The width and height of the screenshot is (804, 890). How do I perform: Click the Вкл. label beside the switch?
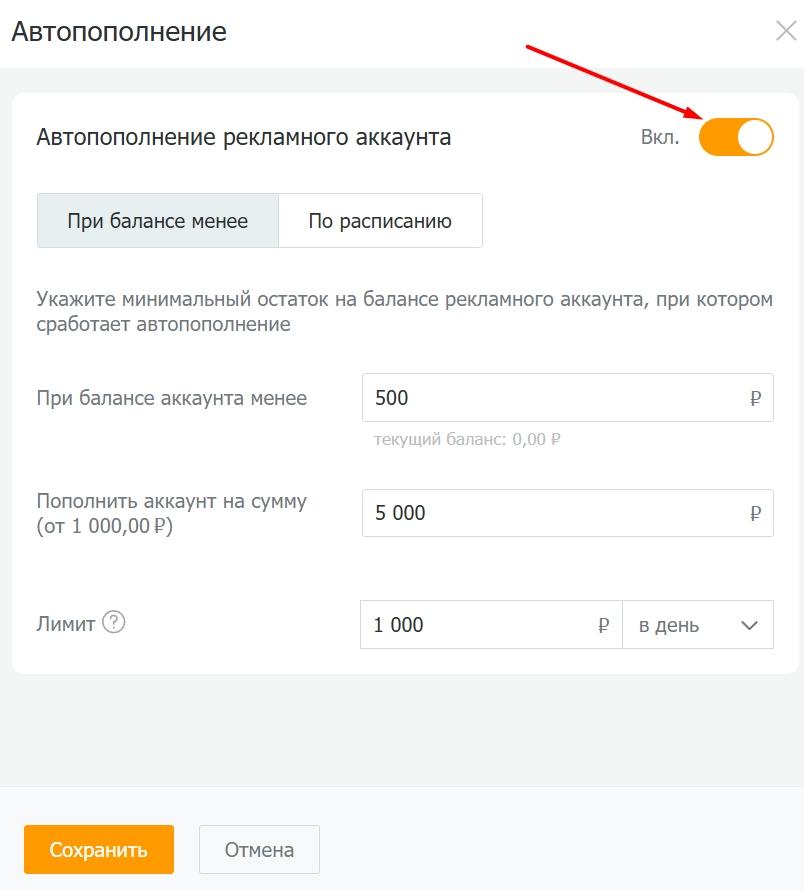coord(660,138)
